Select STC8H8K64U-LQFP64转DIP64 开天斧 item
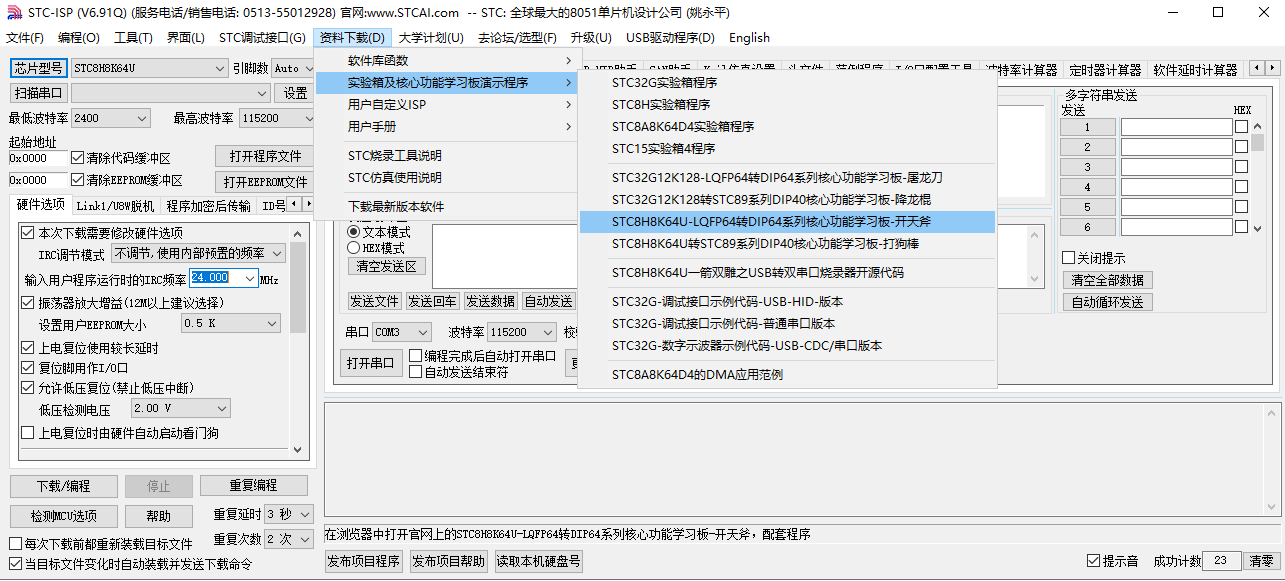Screen dimensions: 1285x581 click(x=787, y=222)
